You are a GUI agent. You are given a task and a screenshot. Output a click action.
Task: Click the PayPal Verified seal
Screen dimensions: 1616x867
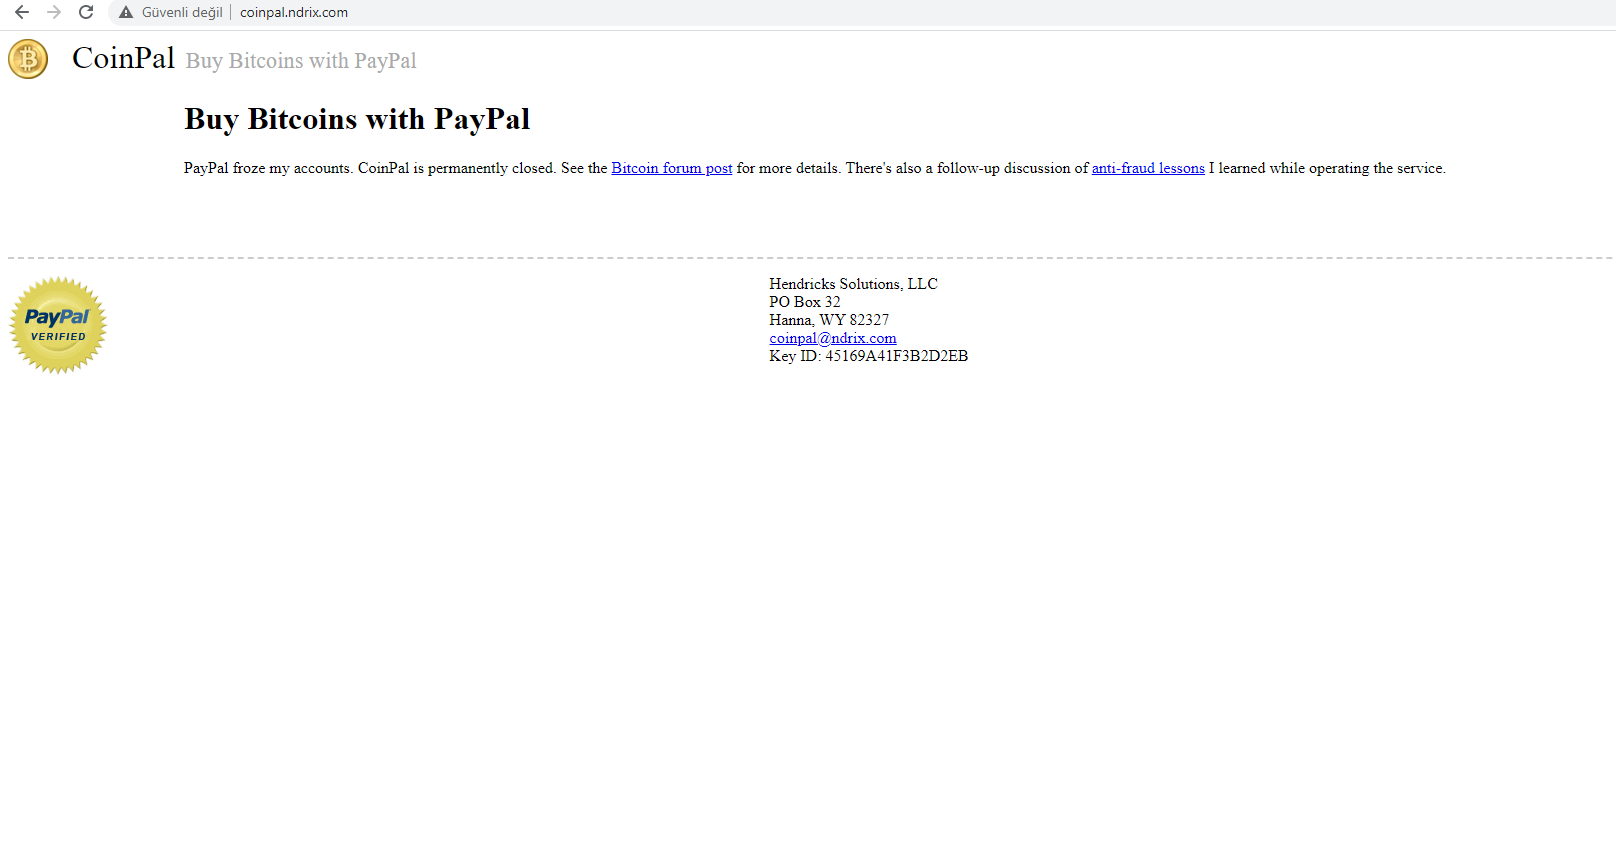click(x=58, y=325)
